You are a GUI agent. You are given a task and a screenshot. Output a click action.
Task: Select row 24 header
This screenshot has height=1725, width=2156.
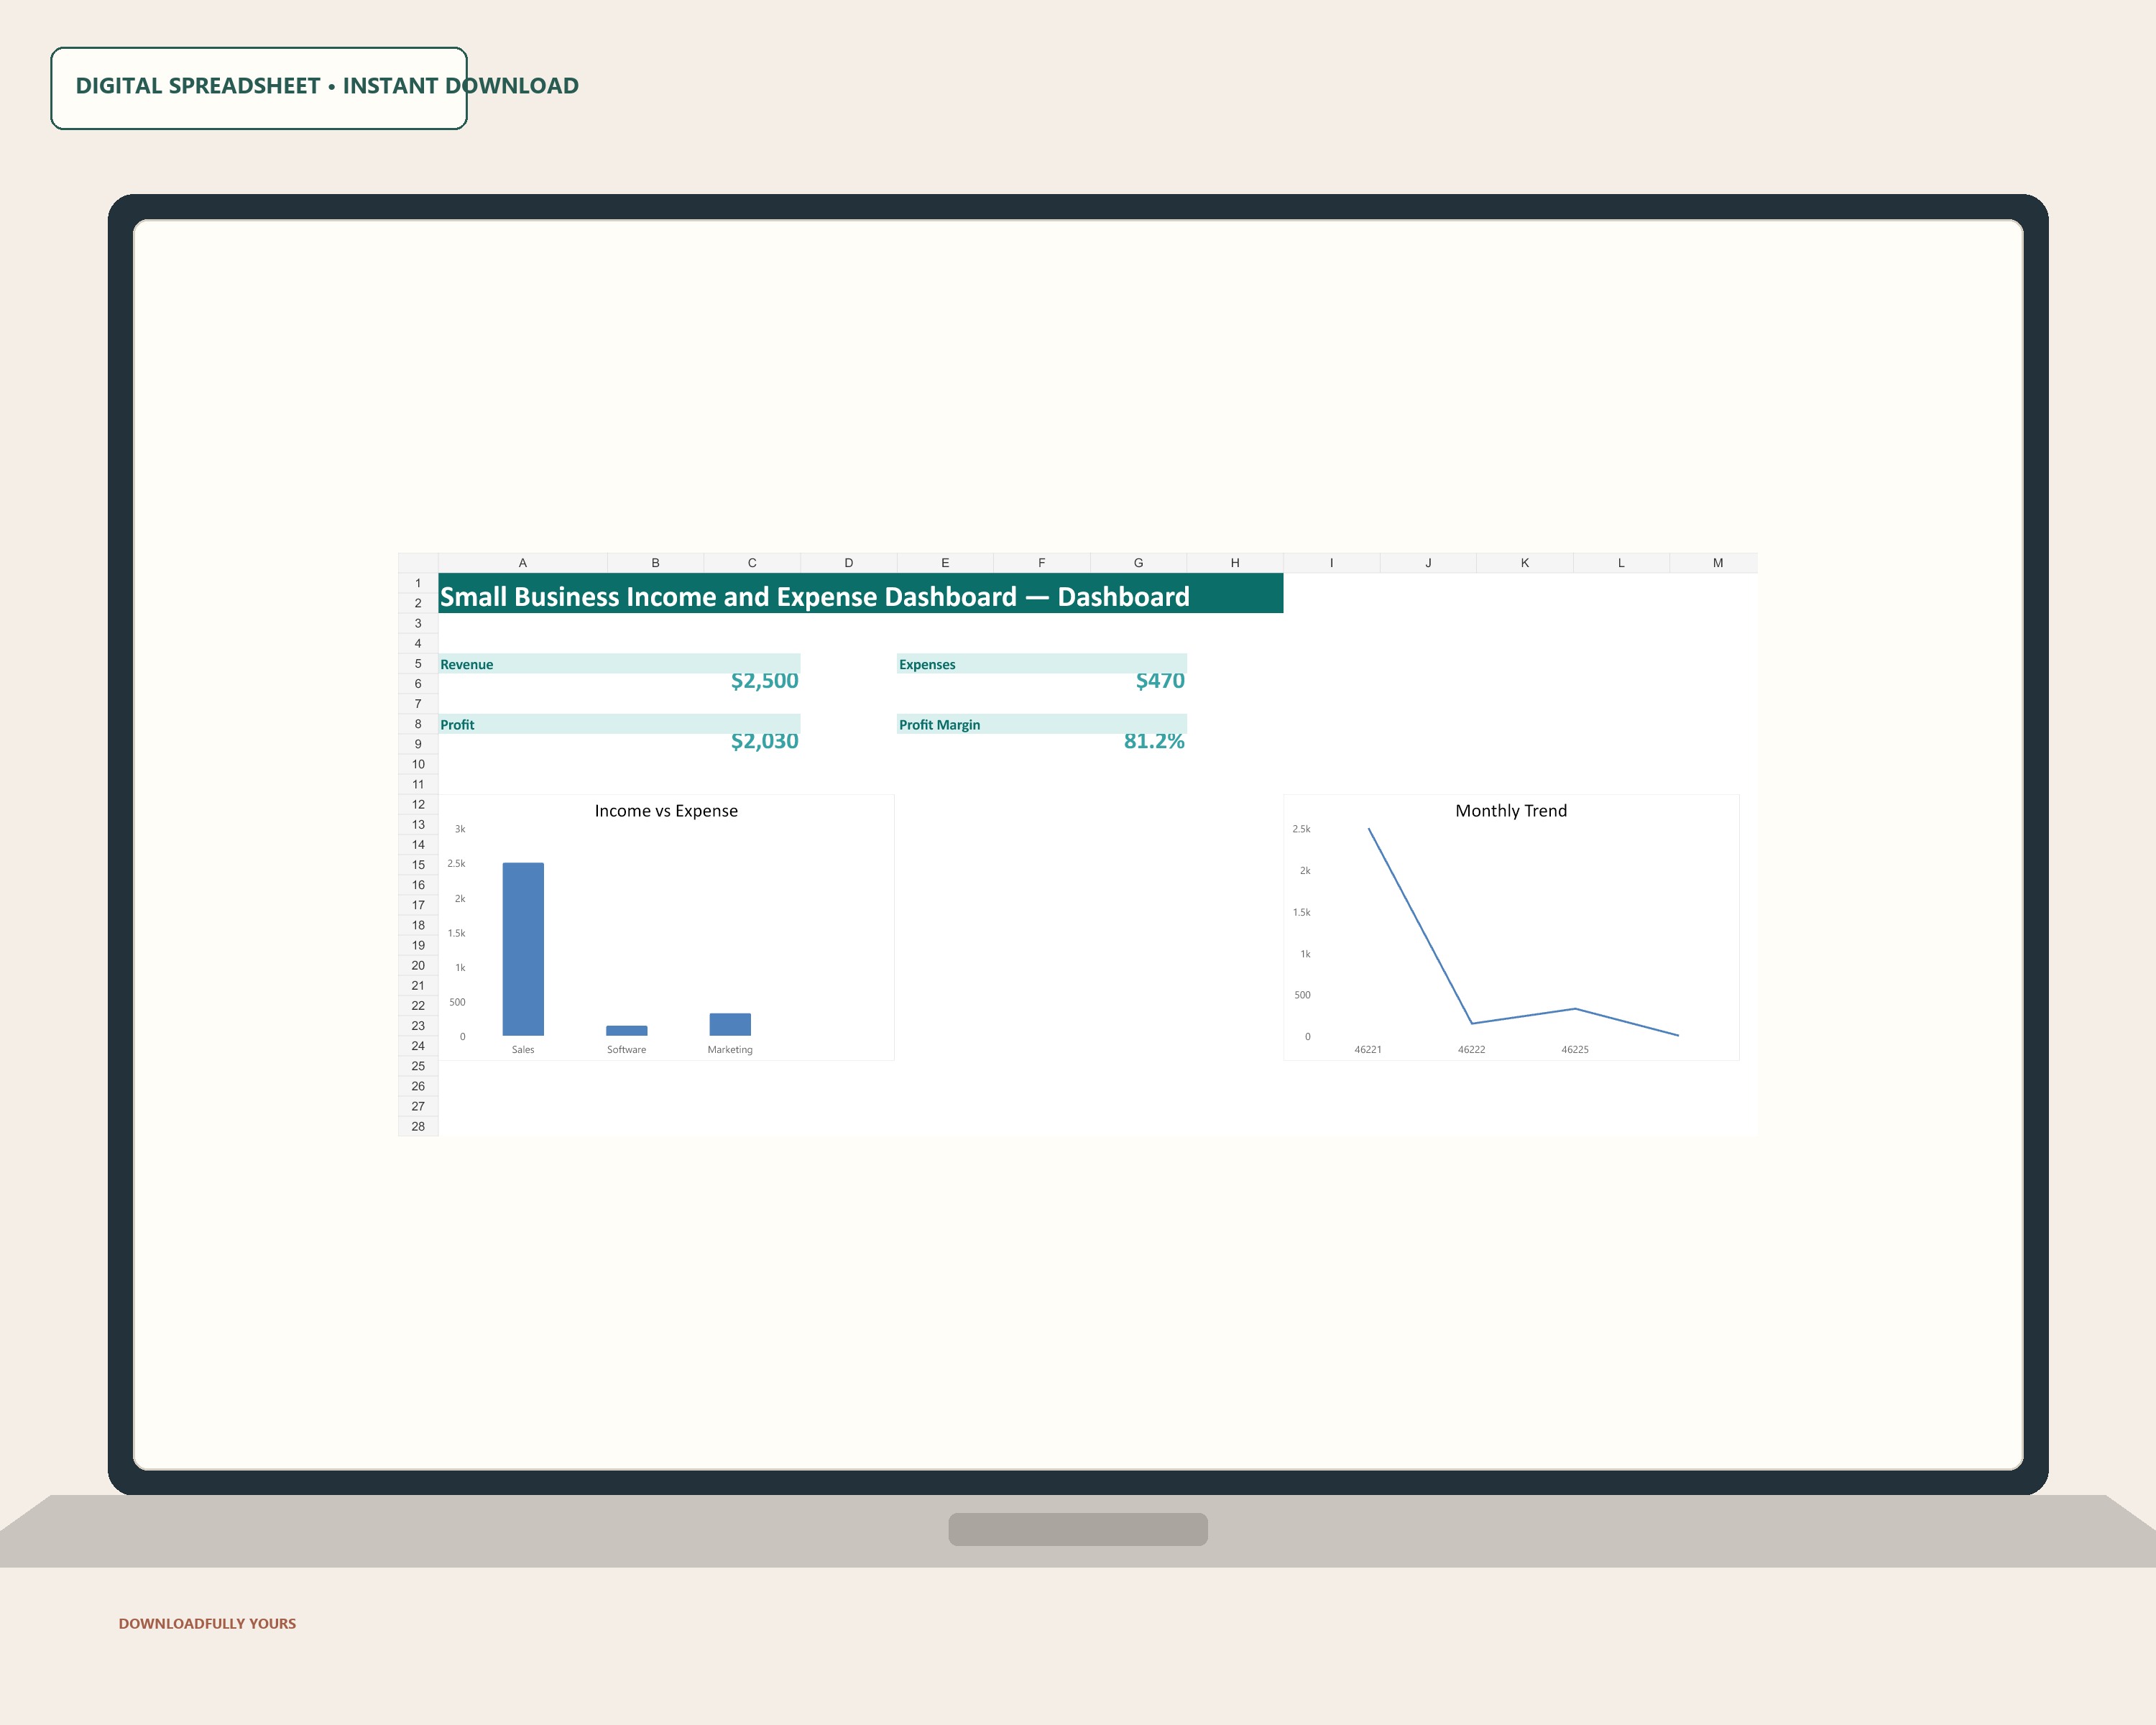coord(418,1046)
